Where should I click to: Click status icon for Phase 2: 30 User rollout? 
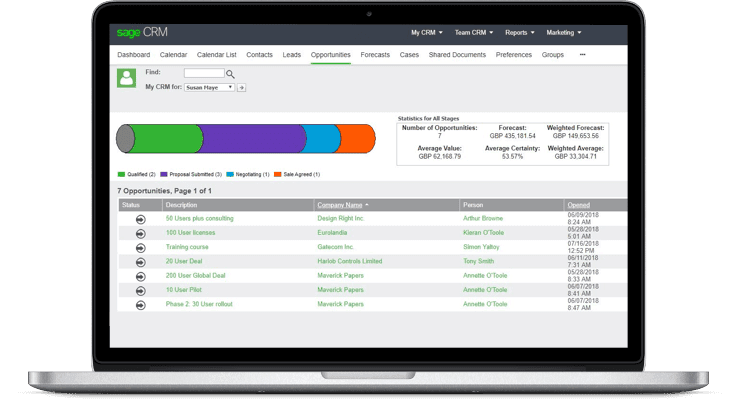click(x=139, y=304)
